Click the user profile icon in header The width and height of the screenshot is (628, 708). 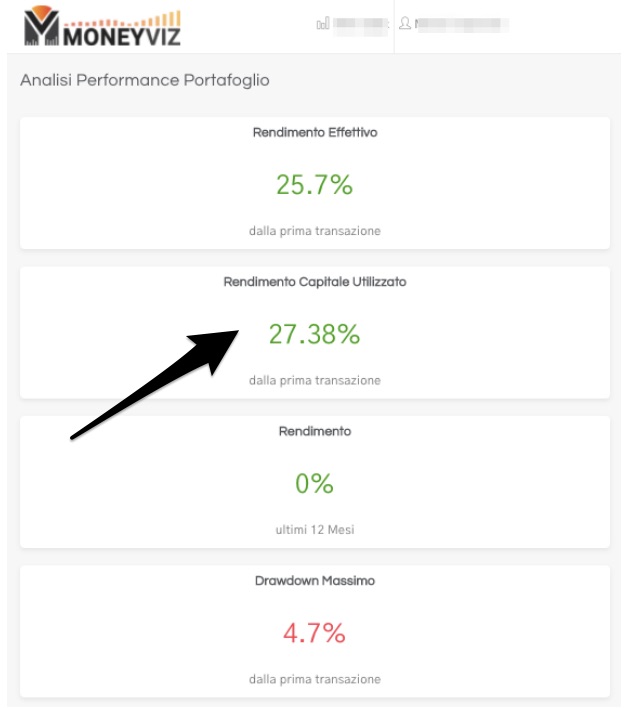405,23
